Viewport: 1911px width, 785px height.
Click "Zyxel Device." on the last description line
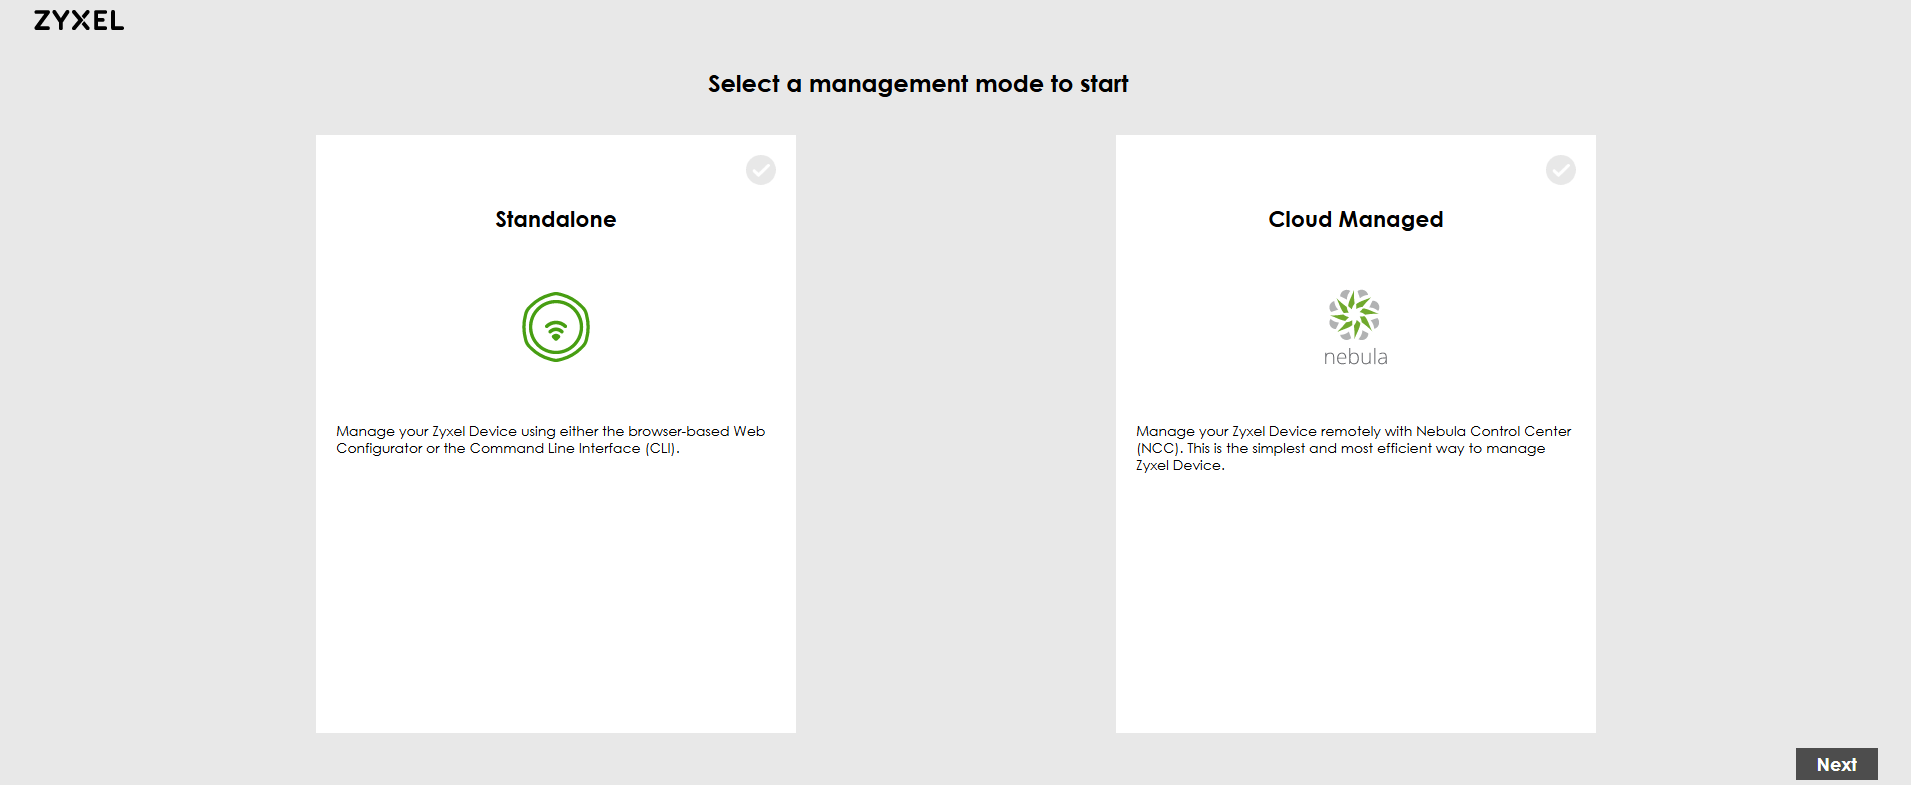click(1180, 465)
